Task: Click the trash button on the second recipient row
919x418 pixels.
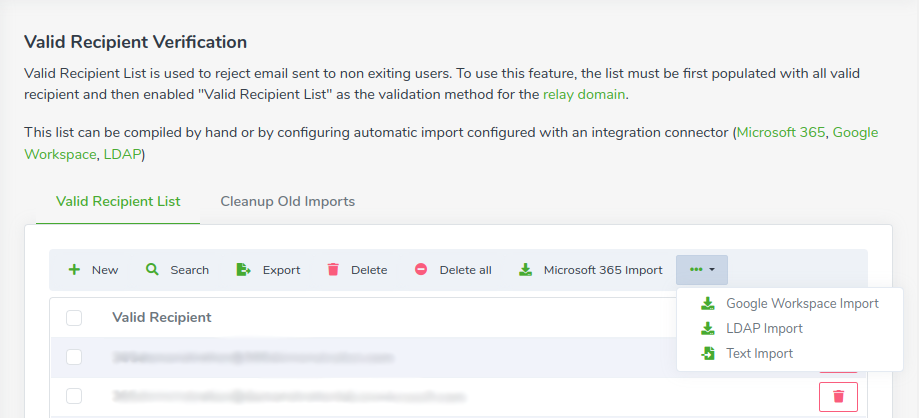Action: click(838, 397)
